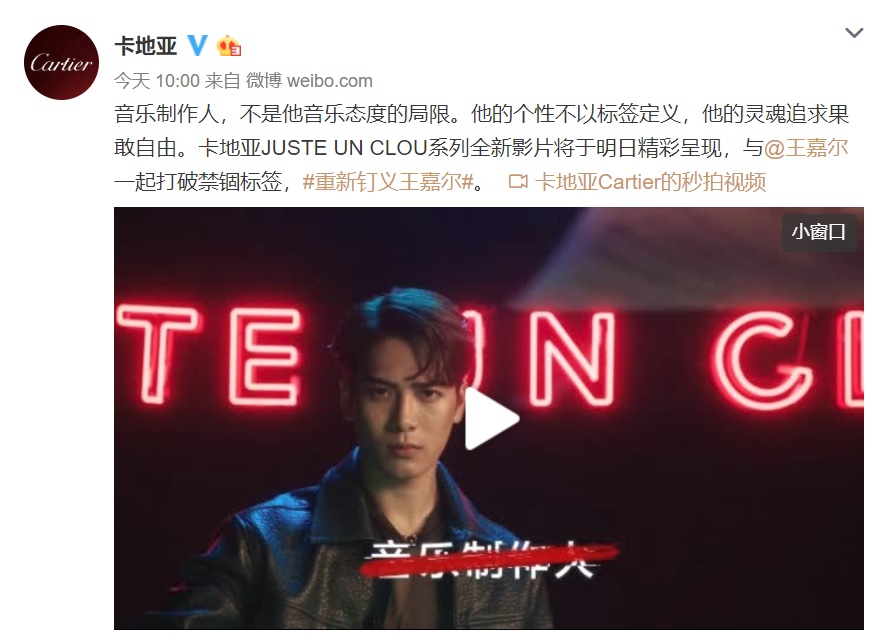Open the @王嘉尔 mention
The height and width of the screenshot is (639, 888).
[x=806, y=148]
